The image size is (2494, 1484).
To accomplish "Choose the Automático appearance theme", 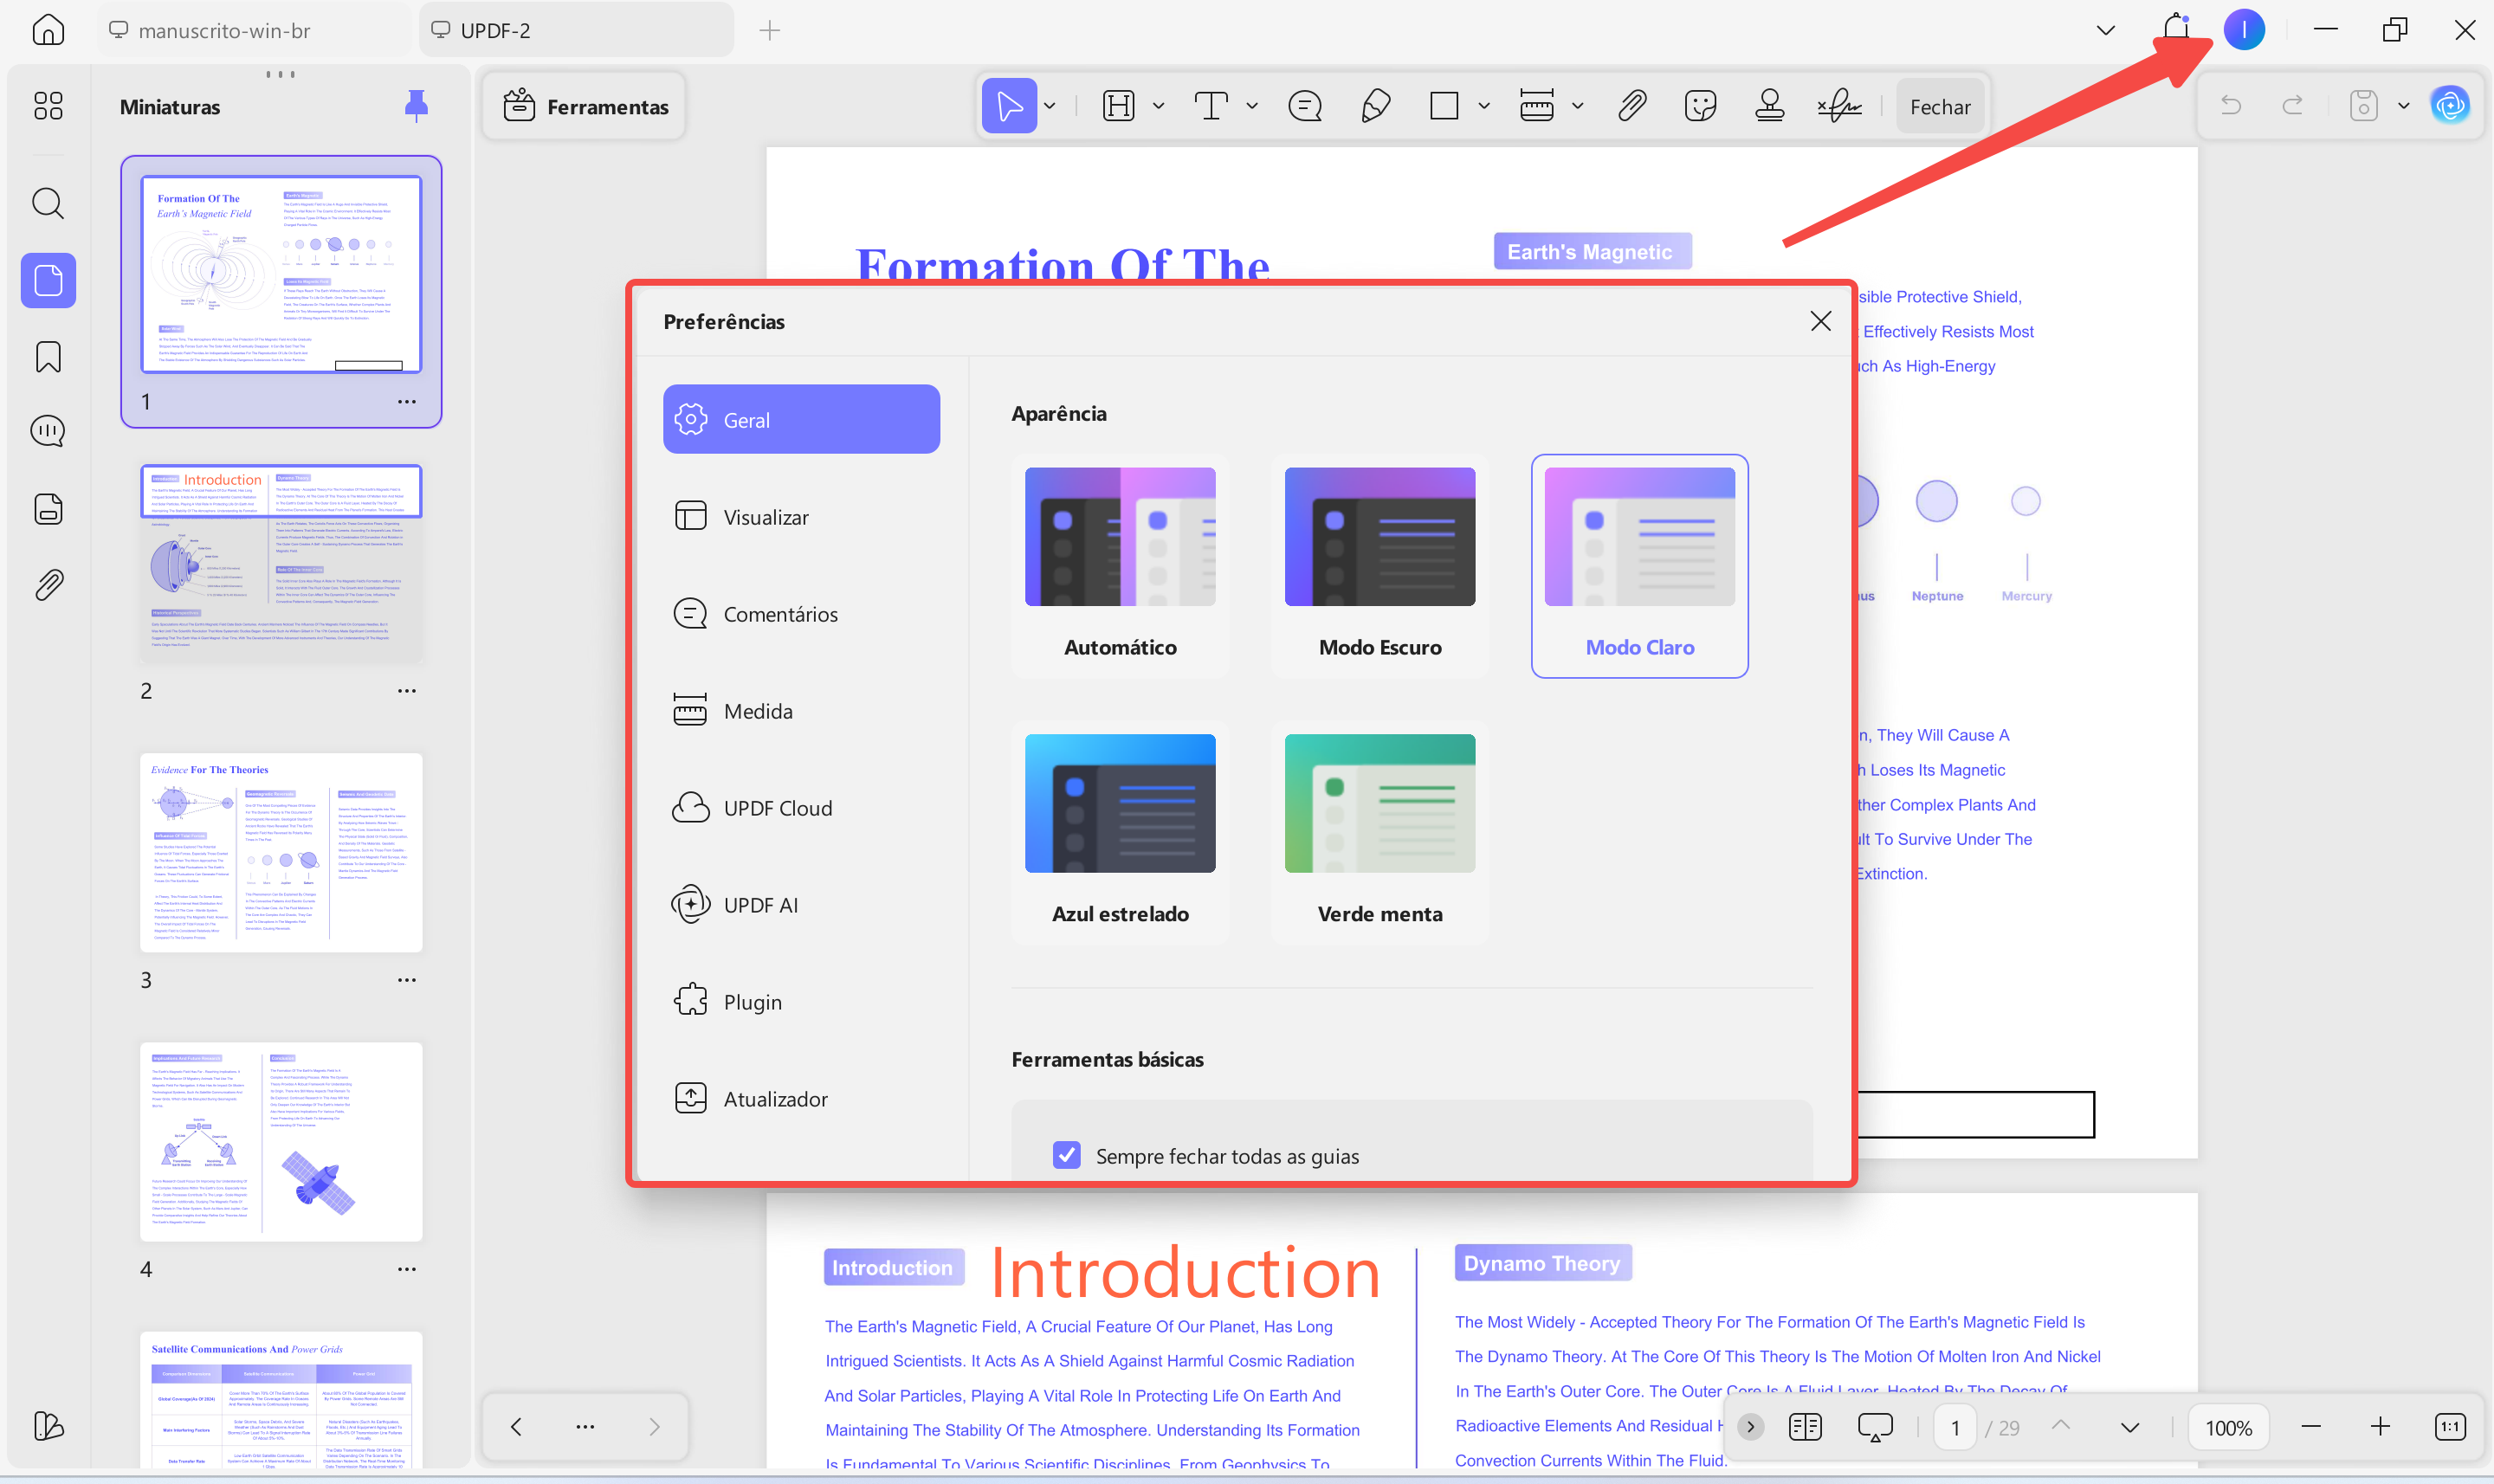I will [1120, 566].
